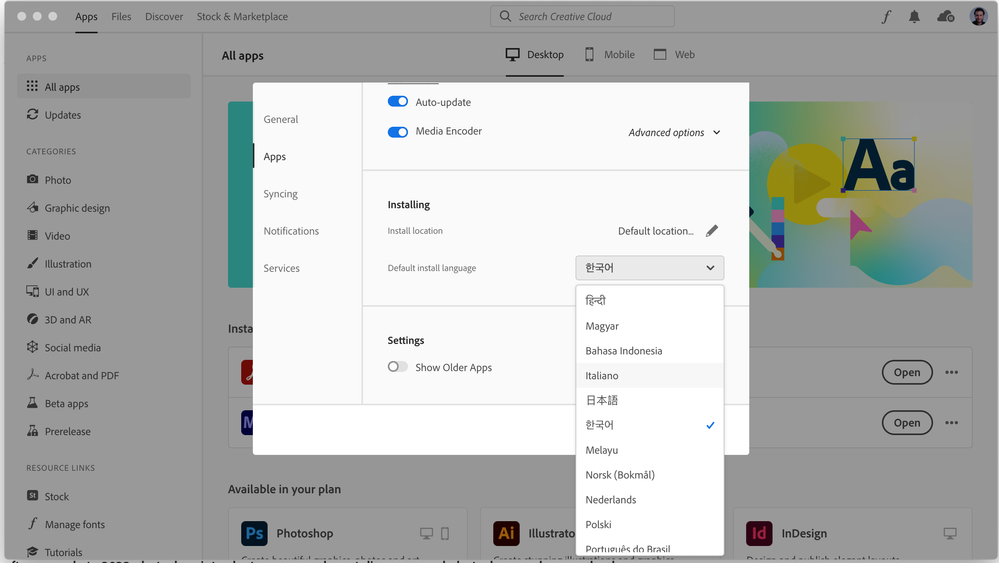Click the Photoshop Ps app icon
Viewport: 999px width, 563px height.
pos(254,533)
